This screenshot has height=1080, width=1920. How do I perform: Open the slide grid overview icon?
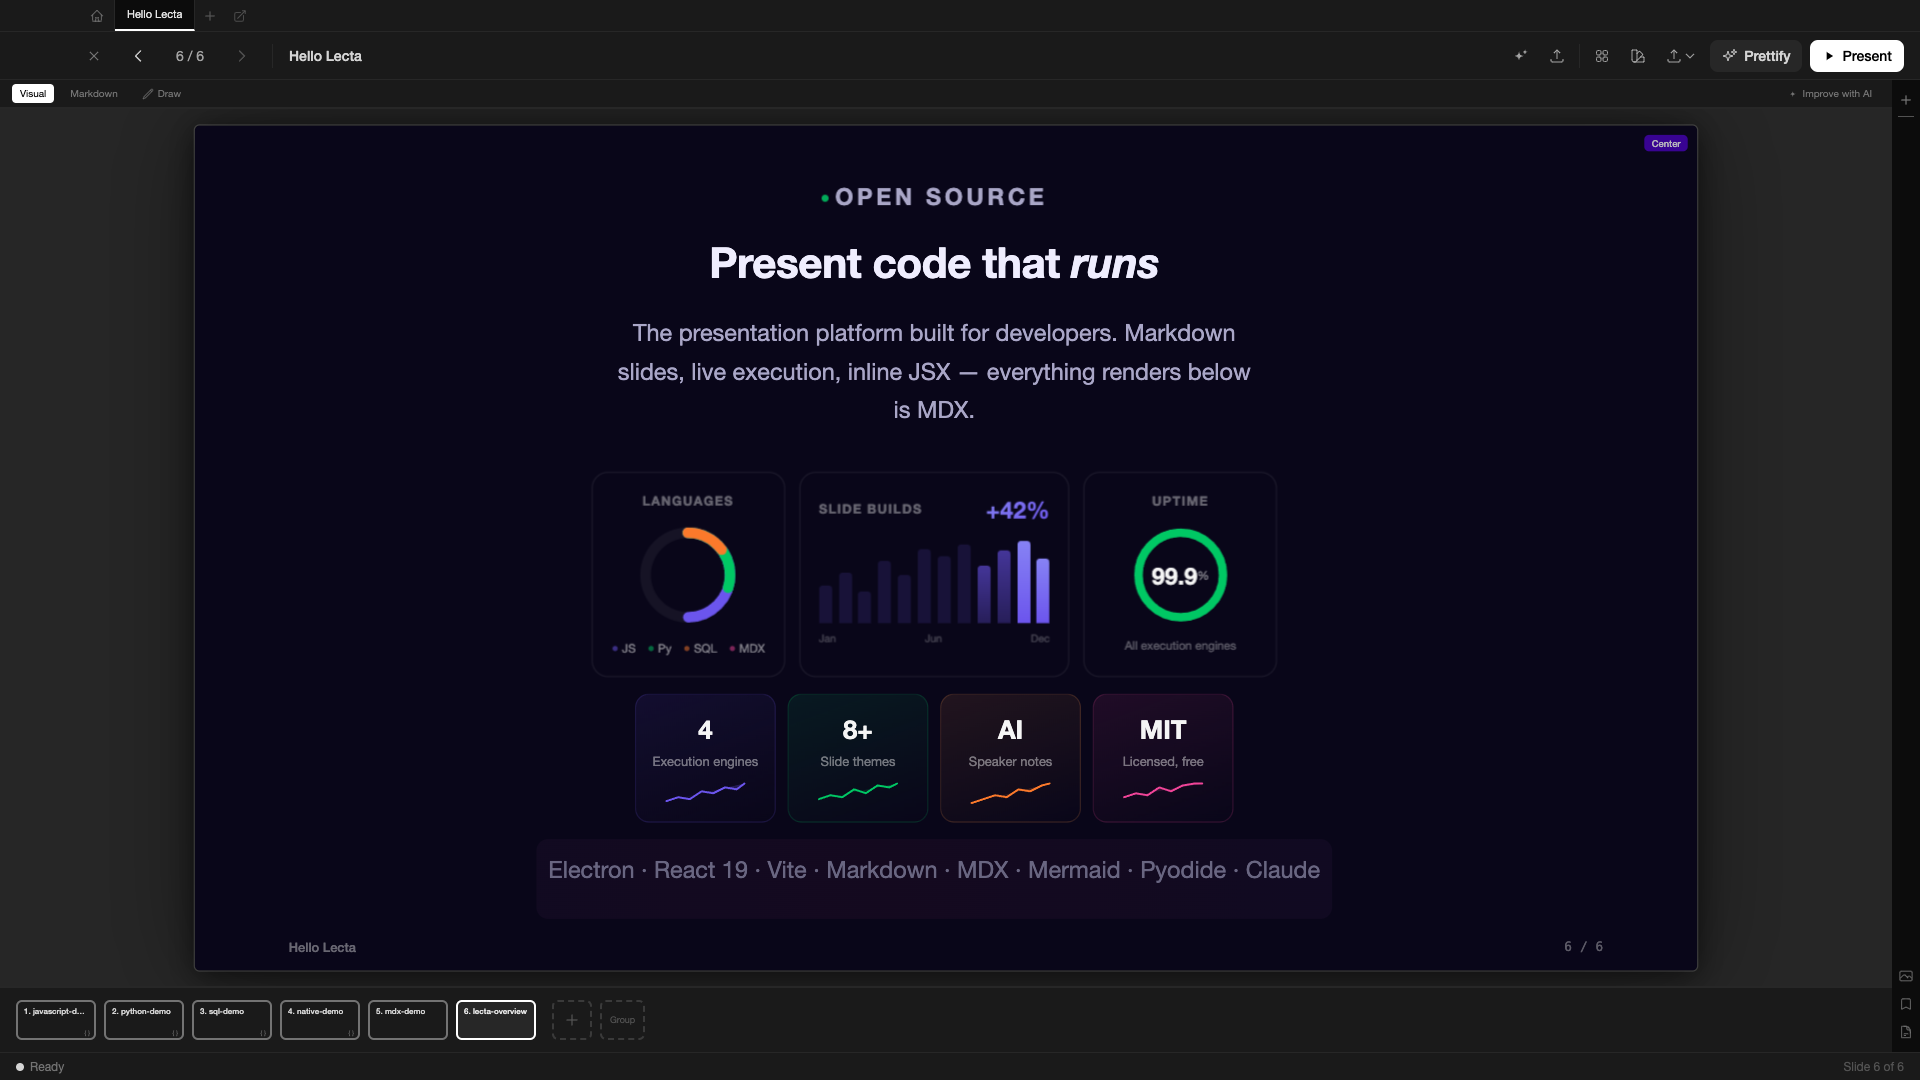pyautogui.click(x=1602, y=56)
